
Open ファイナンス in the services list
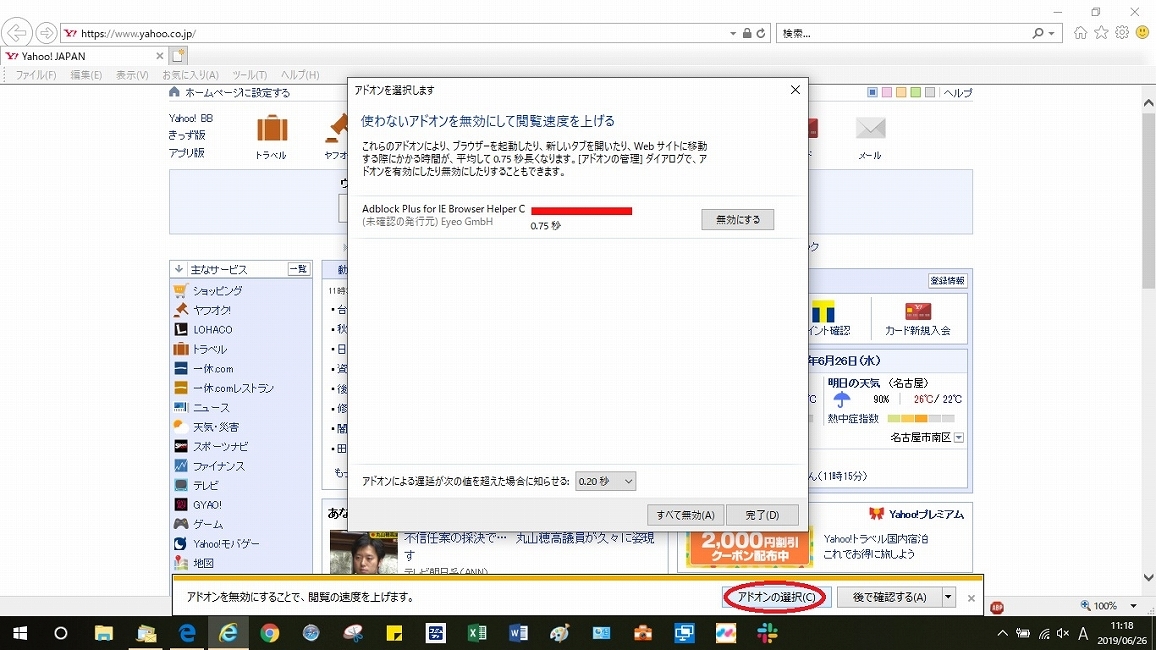pyautogui.click(x=218, y=466)
